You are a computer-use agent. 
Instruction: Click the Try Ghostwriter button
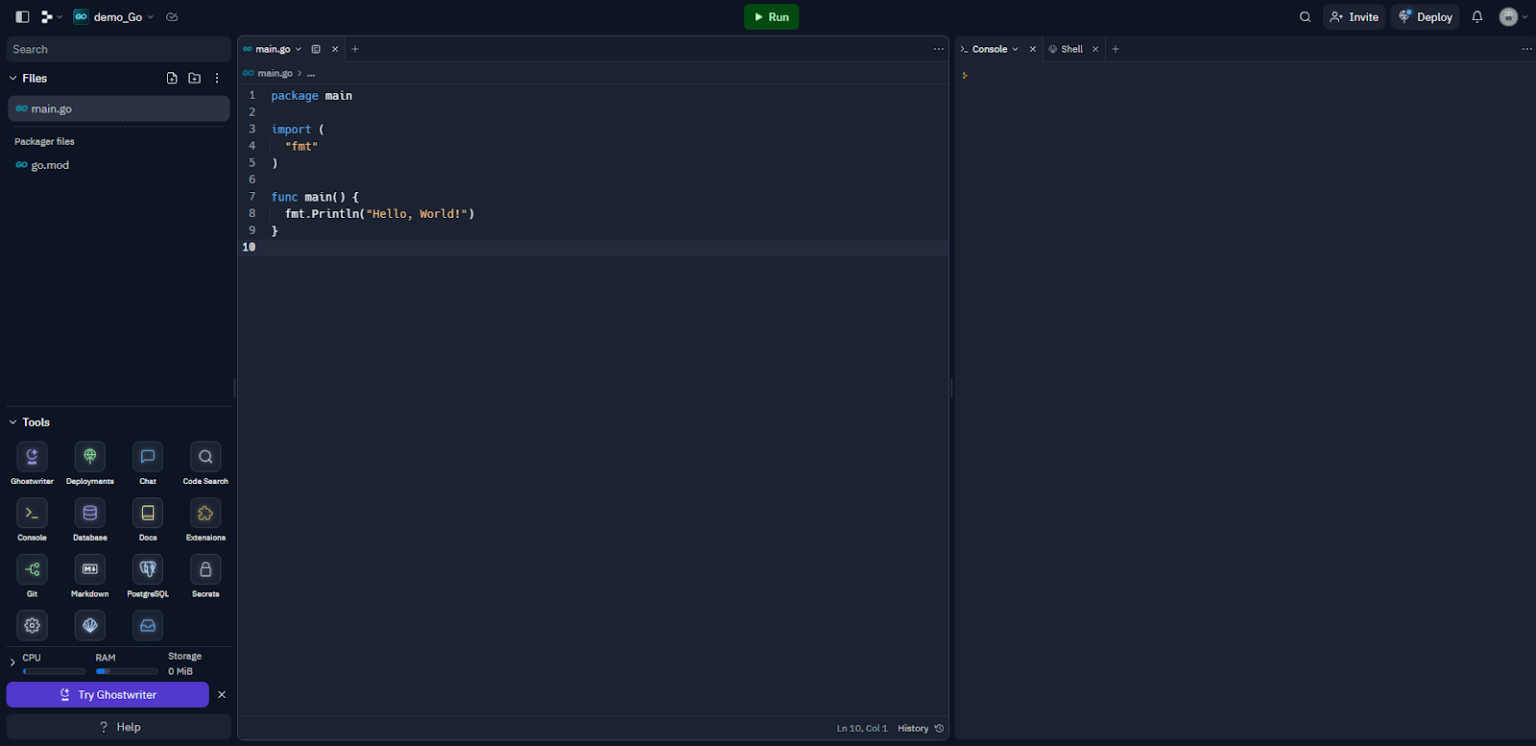tap(108, 694)
